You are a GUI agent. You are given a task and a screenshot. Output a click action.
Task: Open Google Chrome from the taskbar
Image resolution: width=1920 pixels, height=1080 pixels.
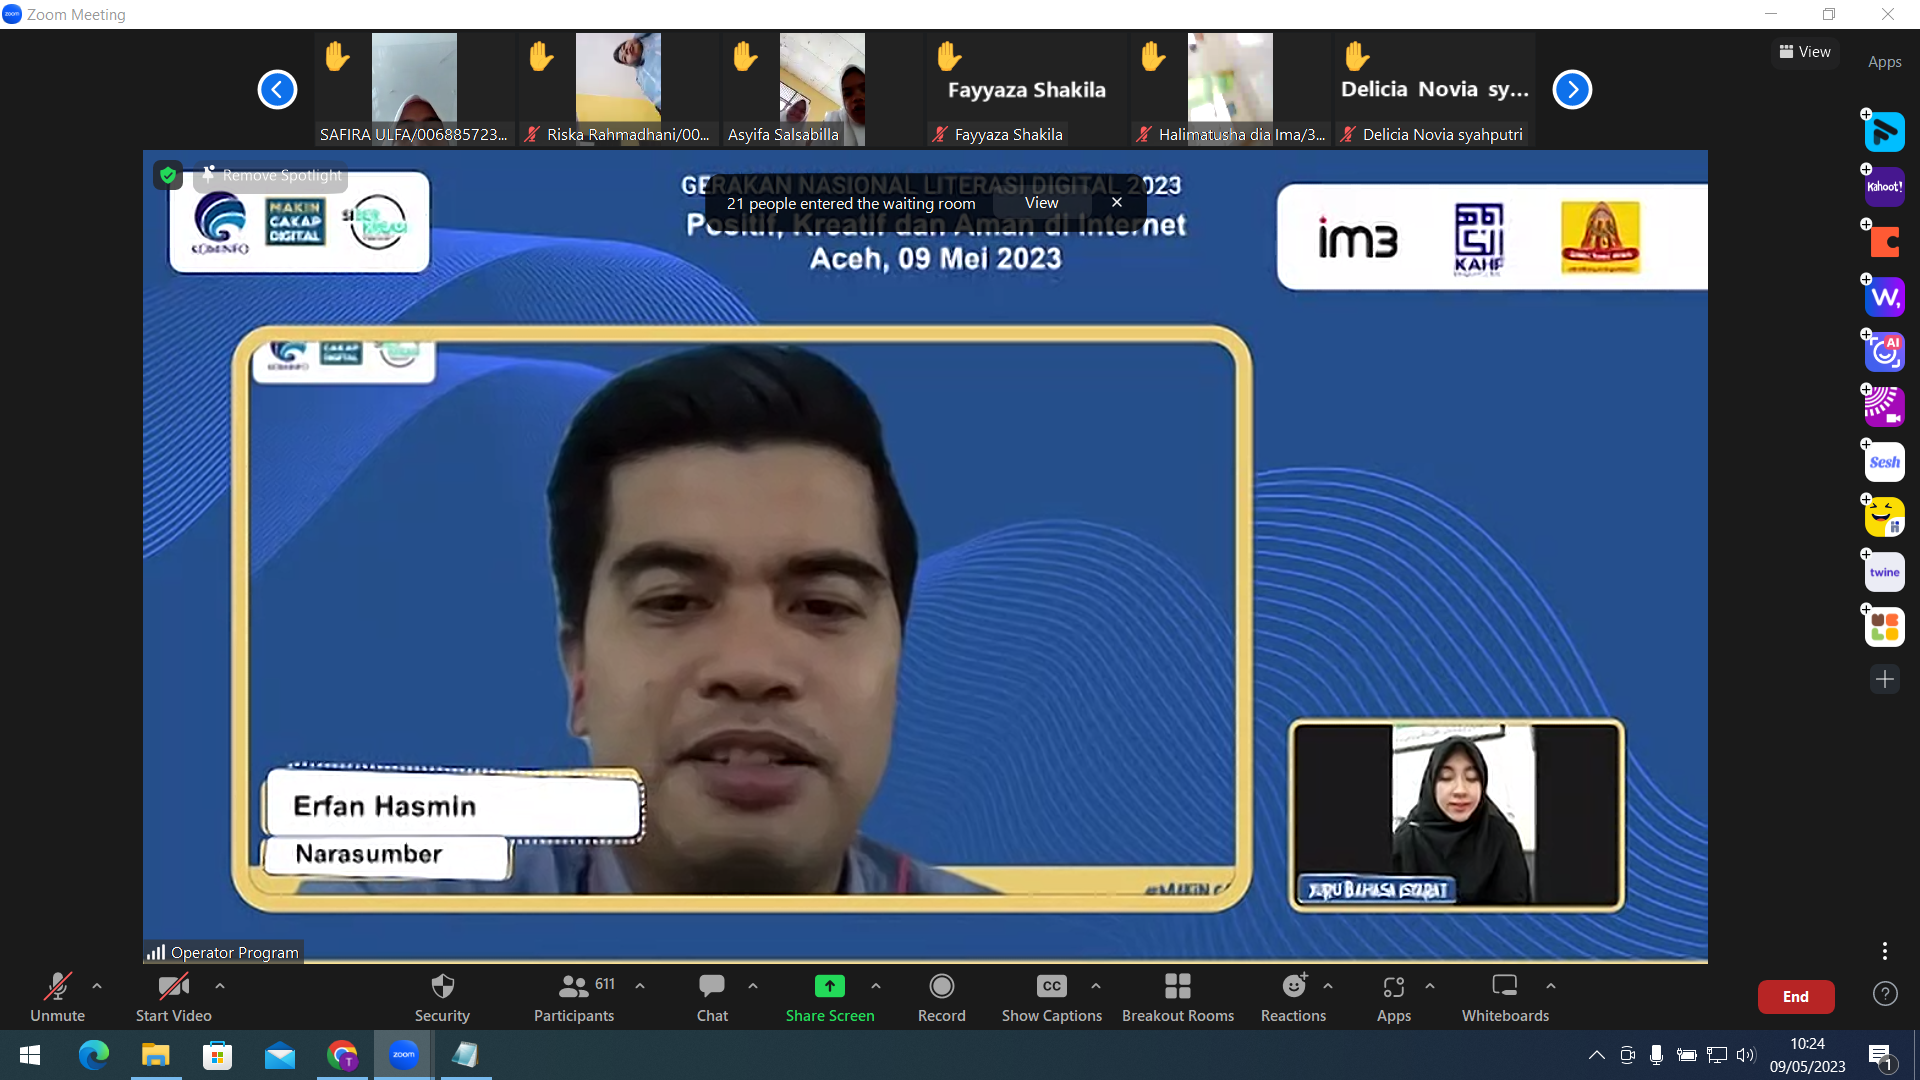click(342, 1055)
